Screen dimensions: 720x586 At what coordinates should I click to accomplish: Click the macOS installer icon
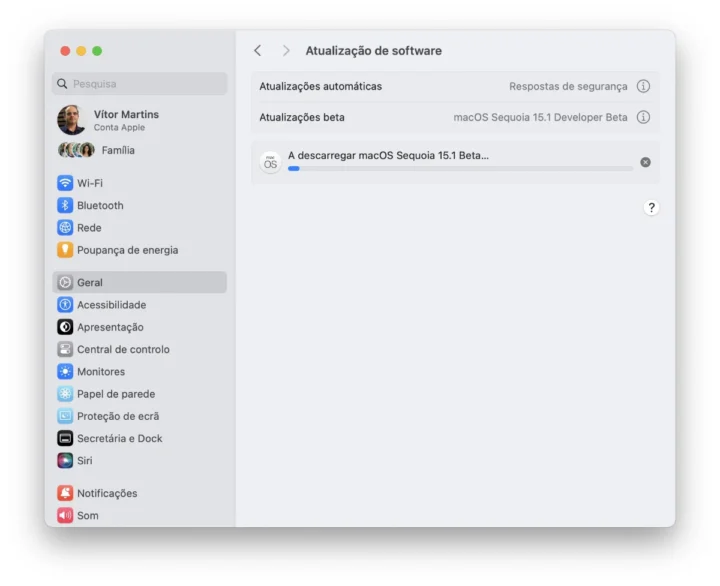pyautogui.click(x=270, y=163)
